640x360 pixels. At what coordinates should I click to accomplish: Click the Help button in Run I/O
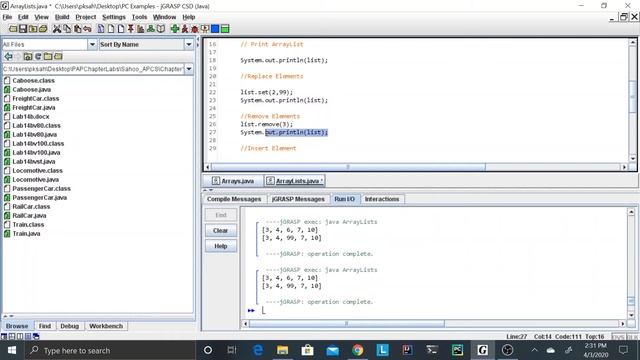[220, 246]
